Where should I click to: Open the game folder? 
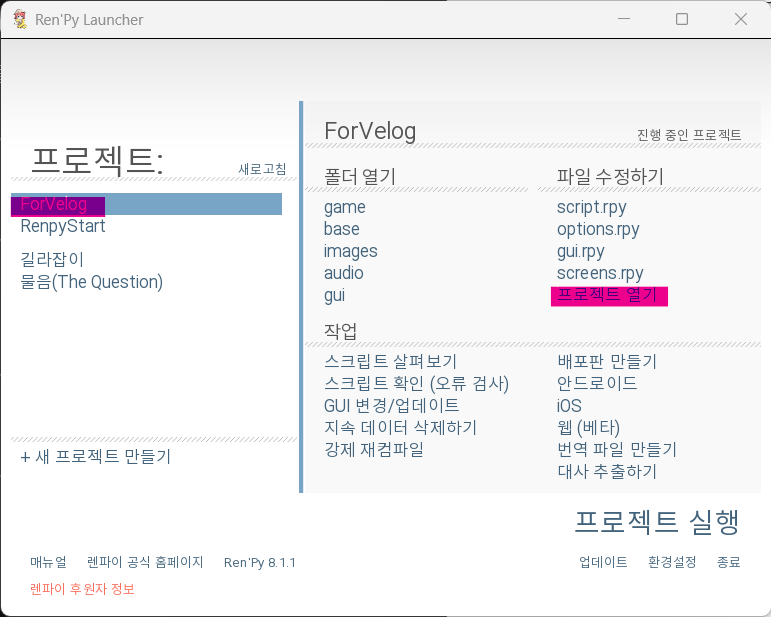pos(344,207)
